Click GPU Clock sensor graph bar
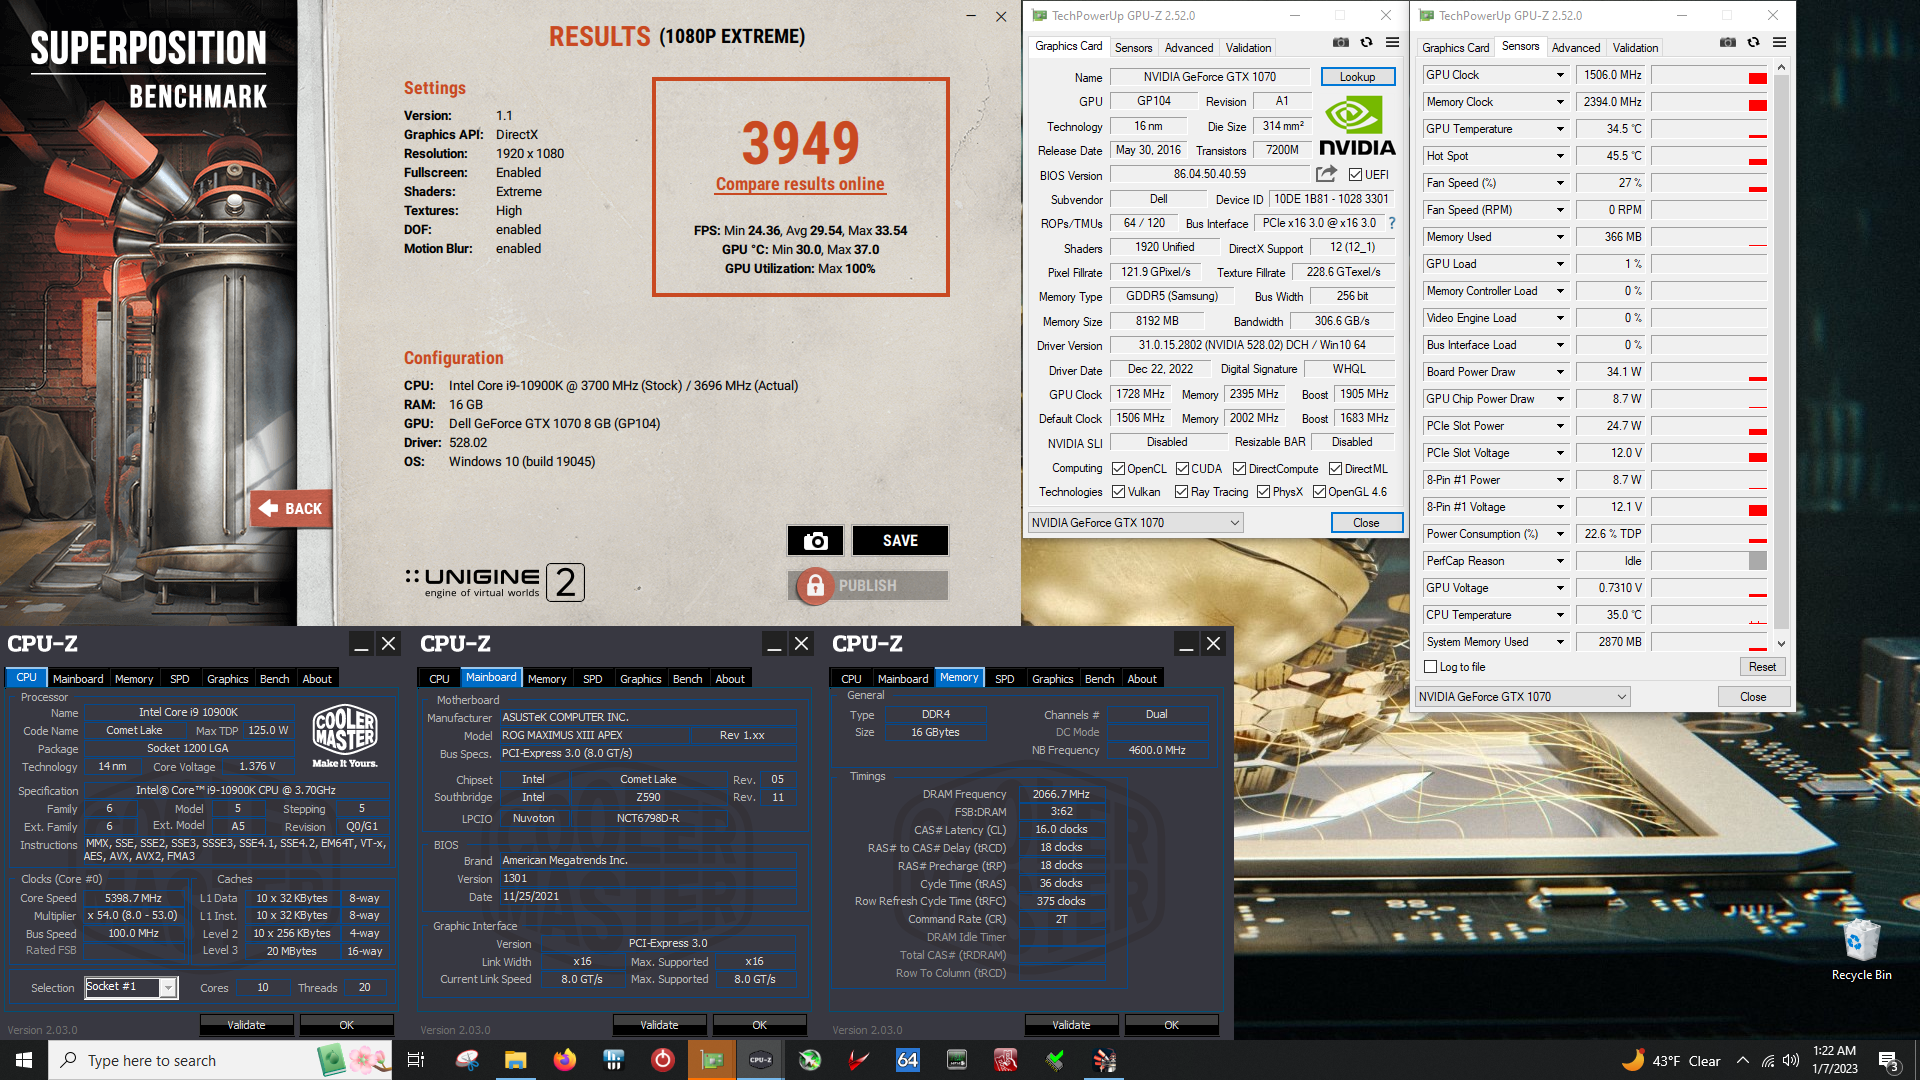1920x1080 pixels. [1709, 75]
